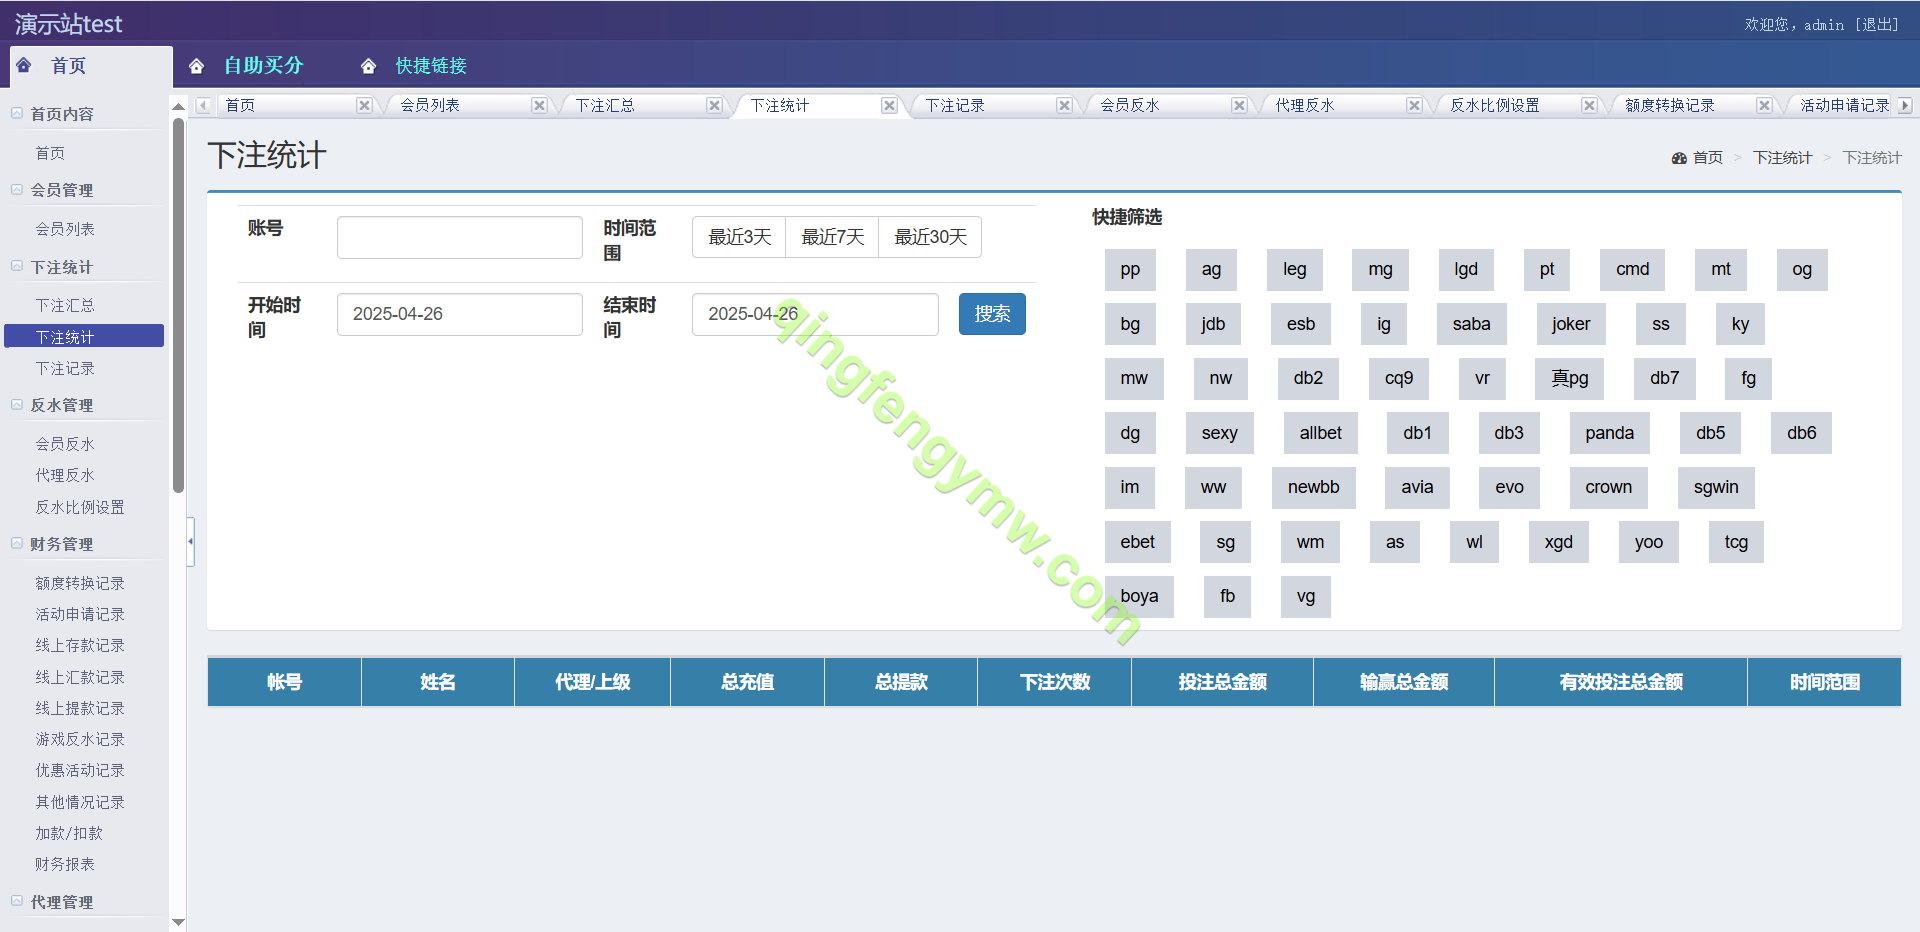Select the 最近3天 time range
Screen dimensions: 1920x932
click(739, 237)
